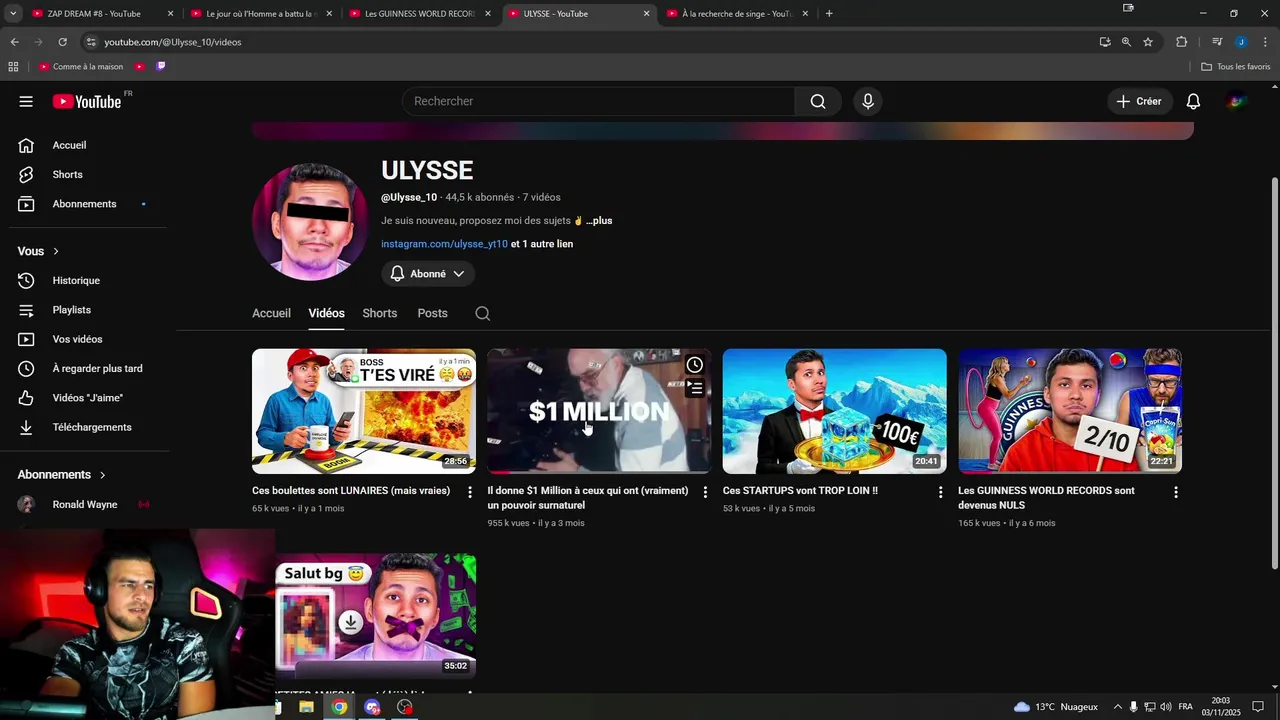Start voice search with the microphone
1280x720 pixels.
tap(868, 101)
